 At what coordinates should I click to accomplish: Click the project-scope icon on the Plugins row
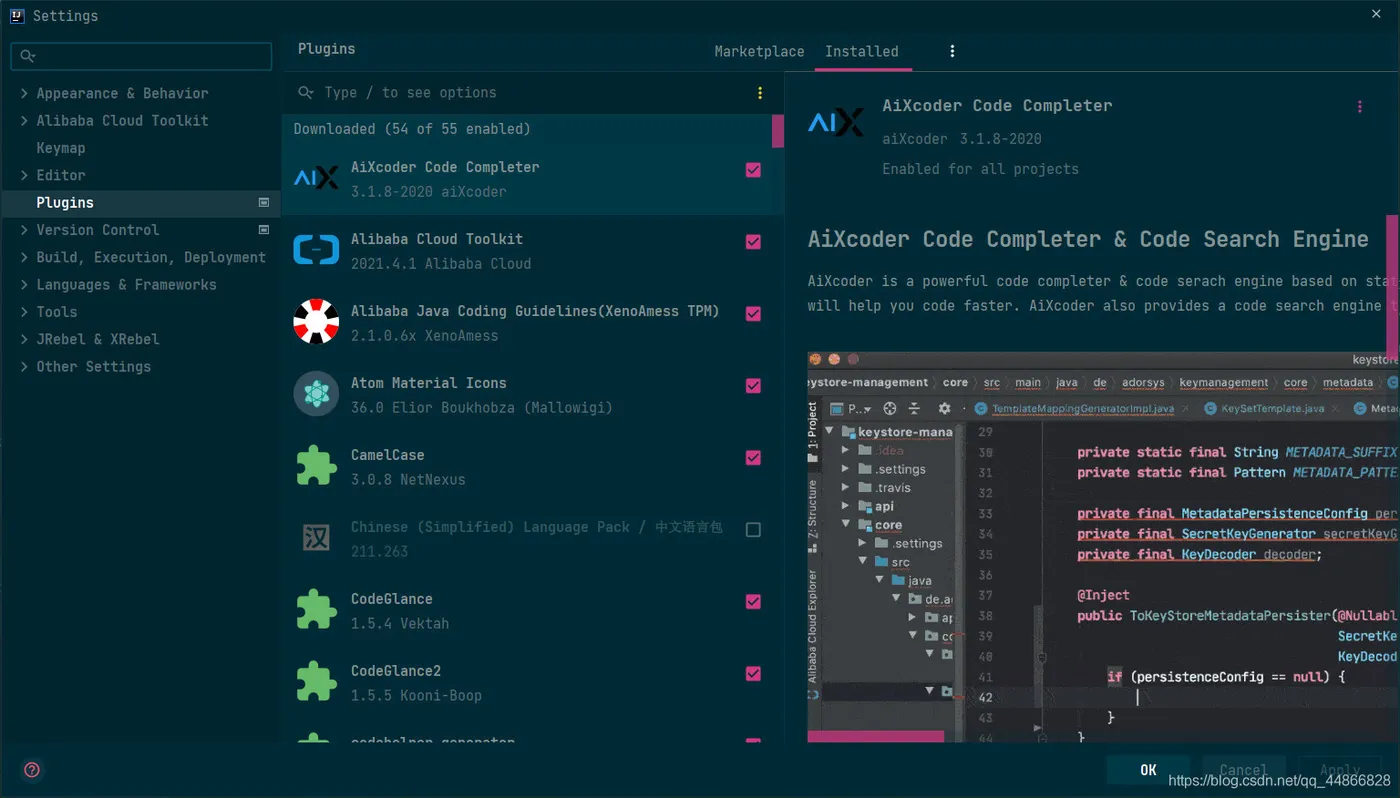(264, 202)
